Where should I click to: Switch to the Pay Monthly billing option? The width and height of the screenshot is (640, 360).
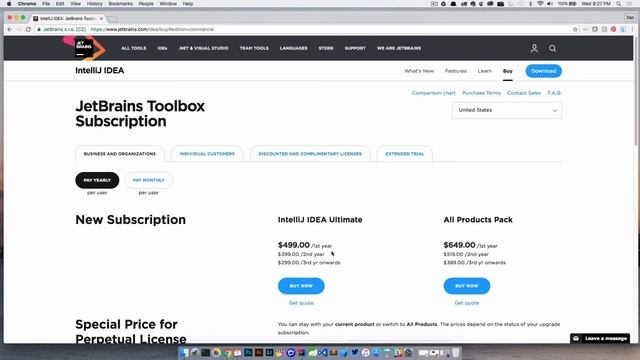(x=149, y=180)
